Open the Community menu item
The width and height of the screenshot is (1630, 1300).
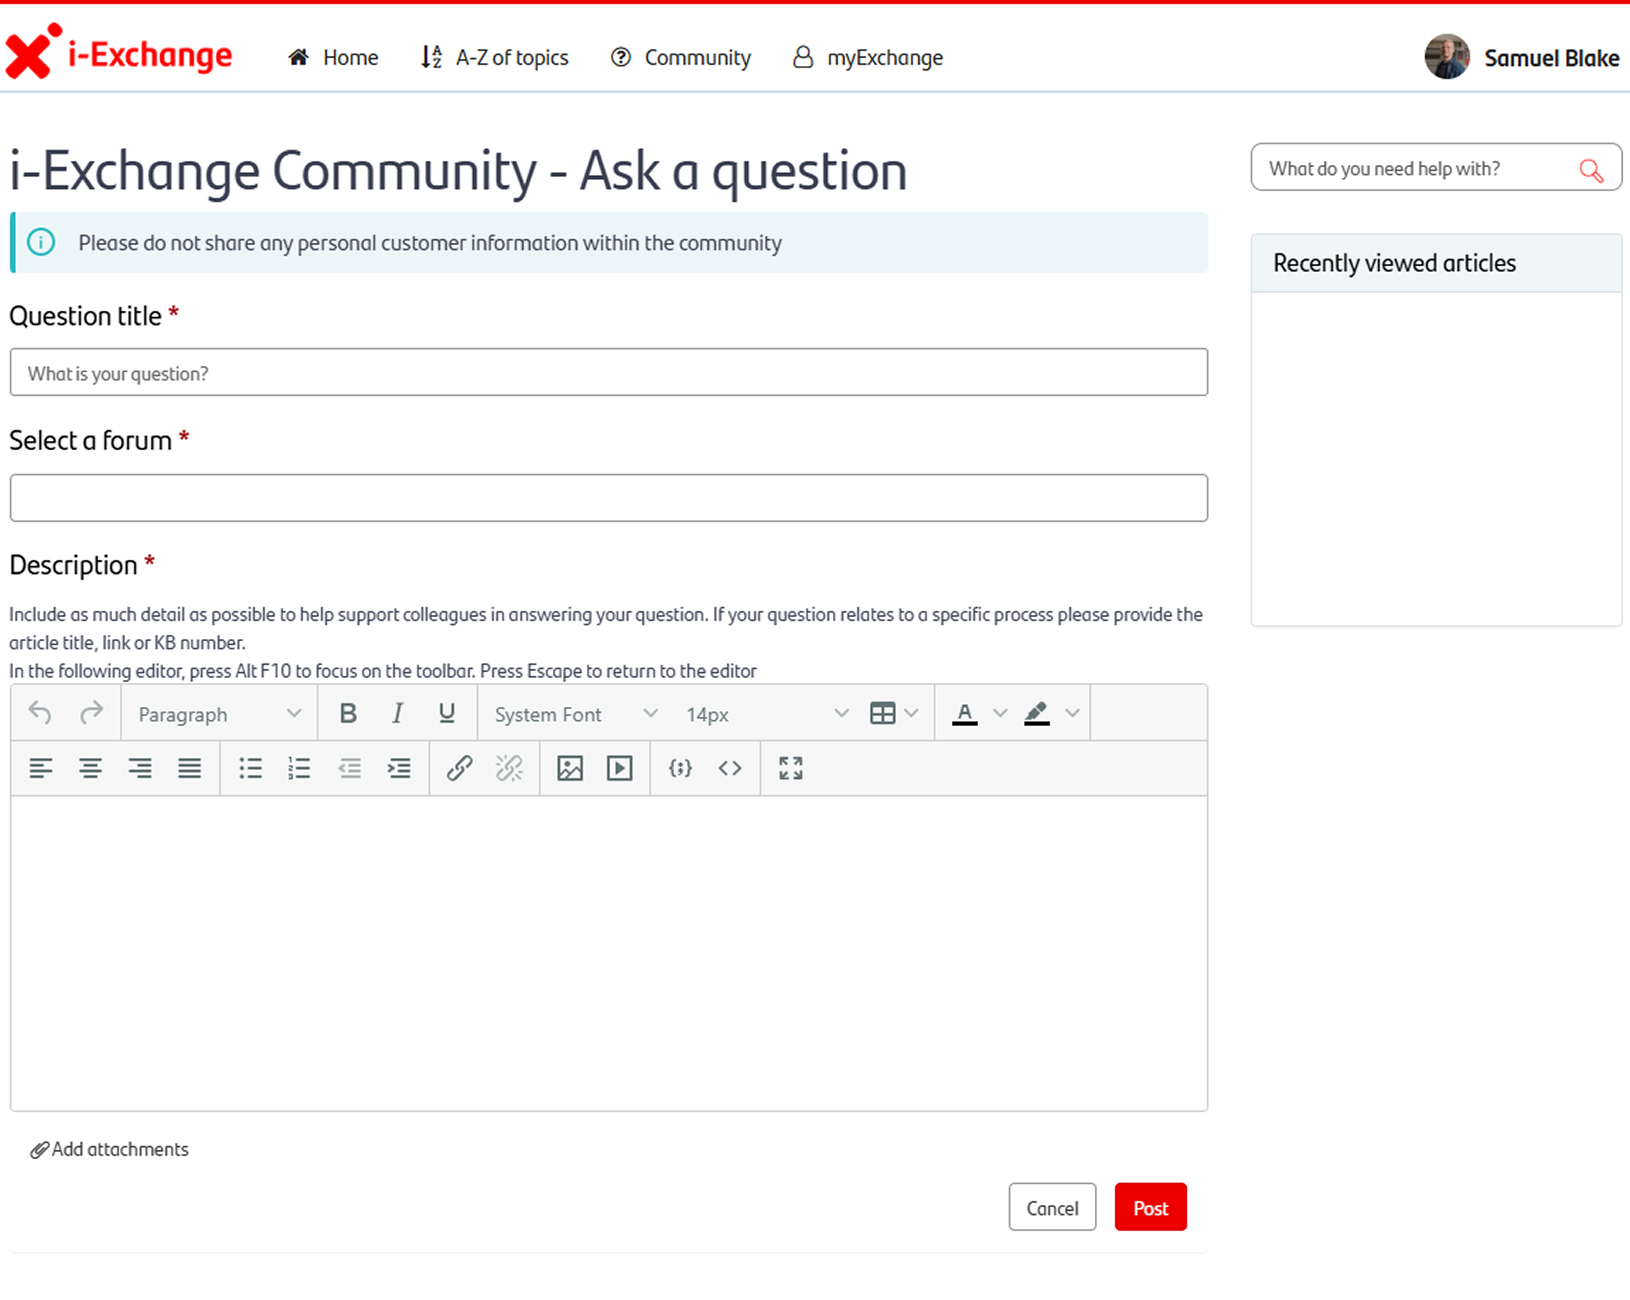[x=680, y=57]
